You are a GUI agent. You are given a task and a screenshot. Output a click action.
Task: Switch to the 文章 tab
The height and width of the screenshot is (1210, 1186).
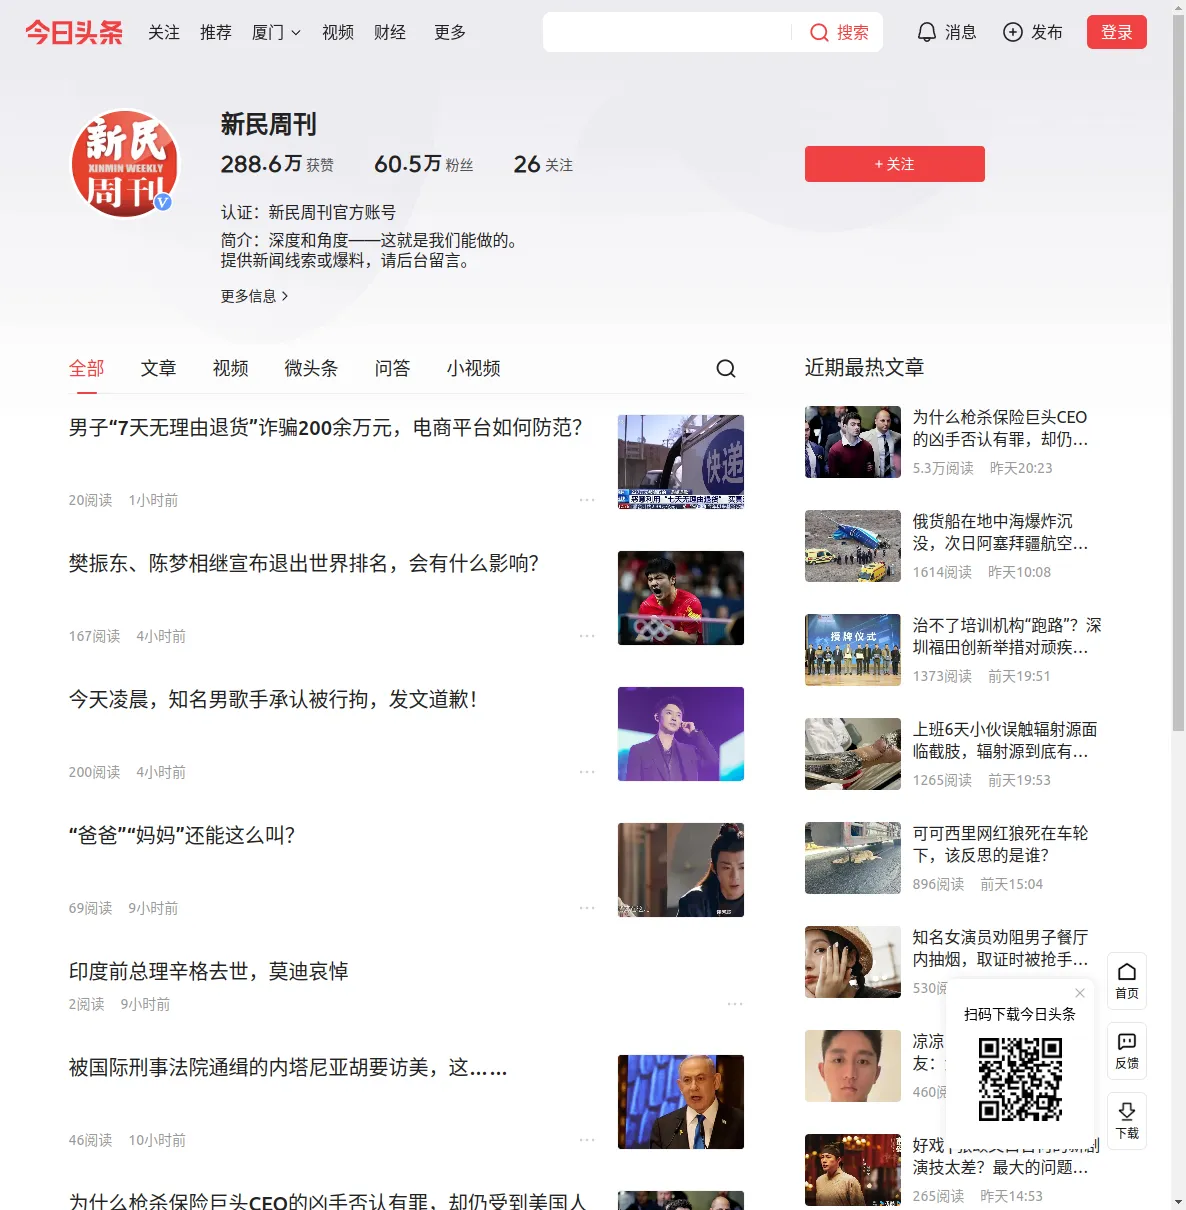(159, 369)
